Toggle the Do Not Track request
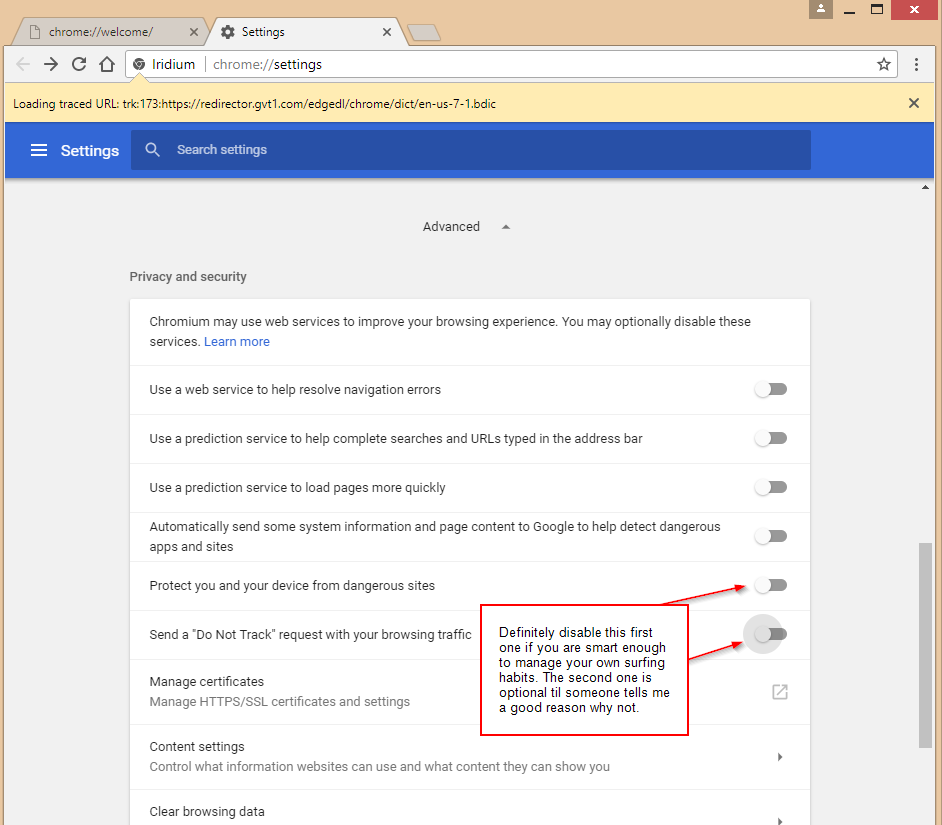942x825 pixels. pos(771,634)
